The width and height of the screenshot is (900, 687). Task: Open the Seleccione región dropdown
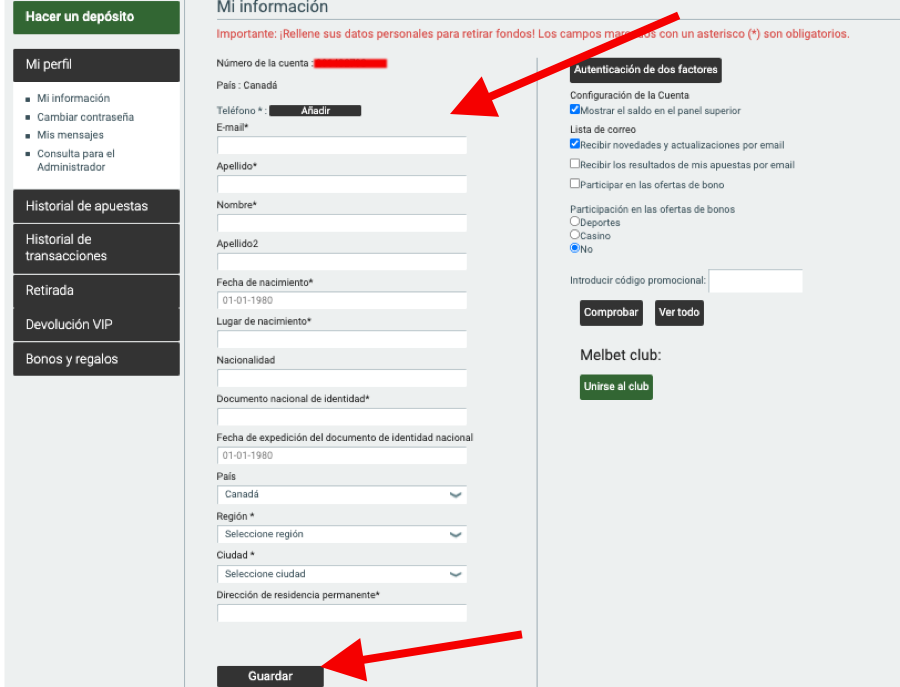341,535
